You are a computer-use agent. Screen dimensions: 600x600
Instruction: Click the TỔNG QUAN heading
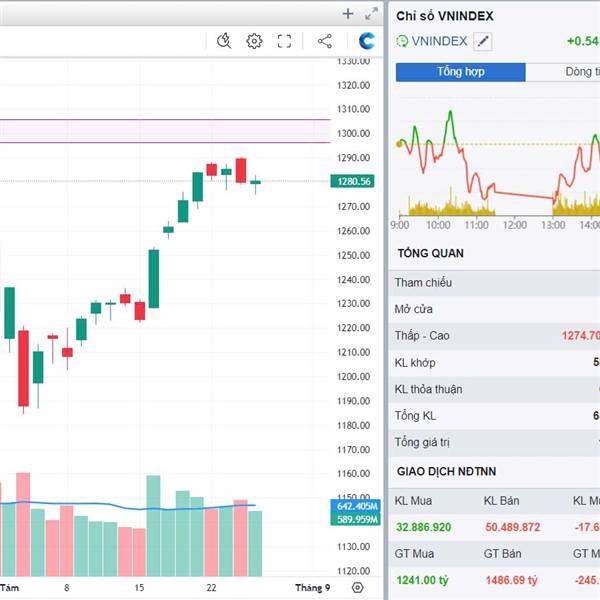430,253
